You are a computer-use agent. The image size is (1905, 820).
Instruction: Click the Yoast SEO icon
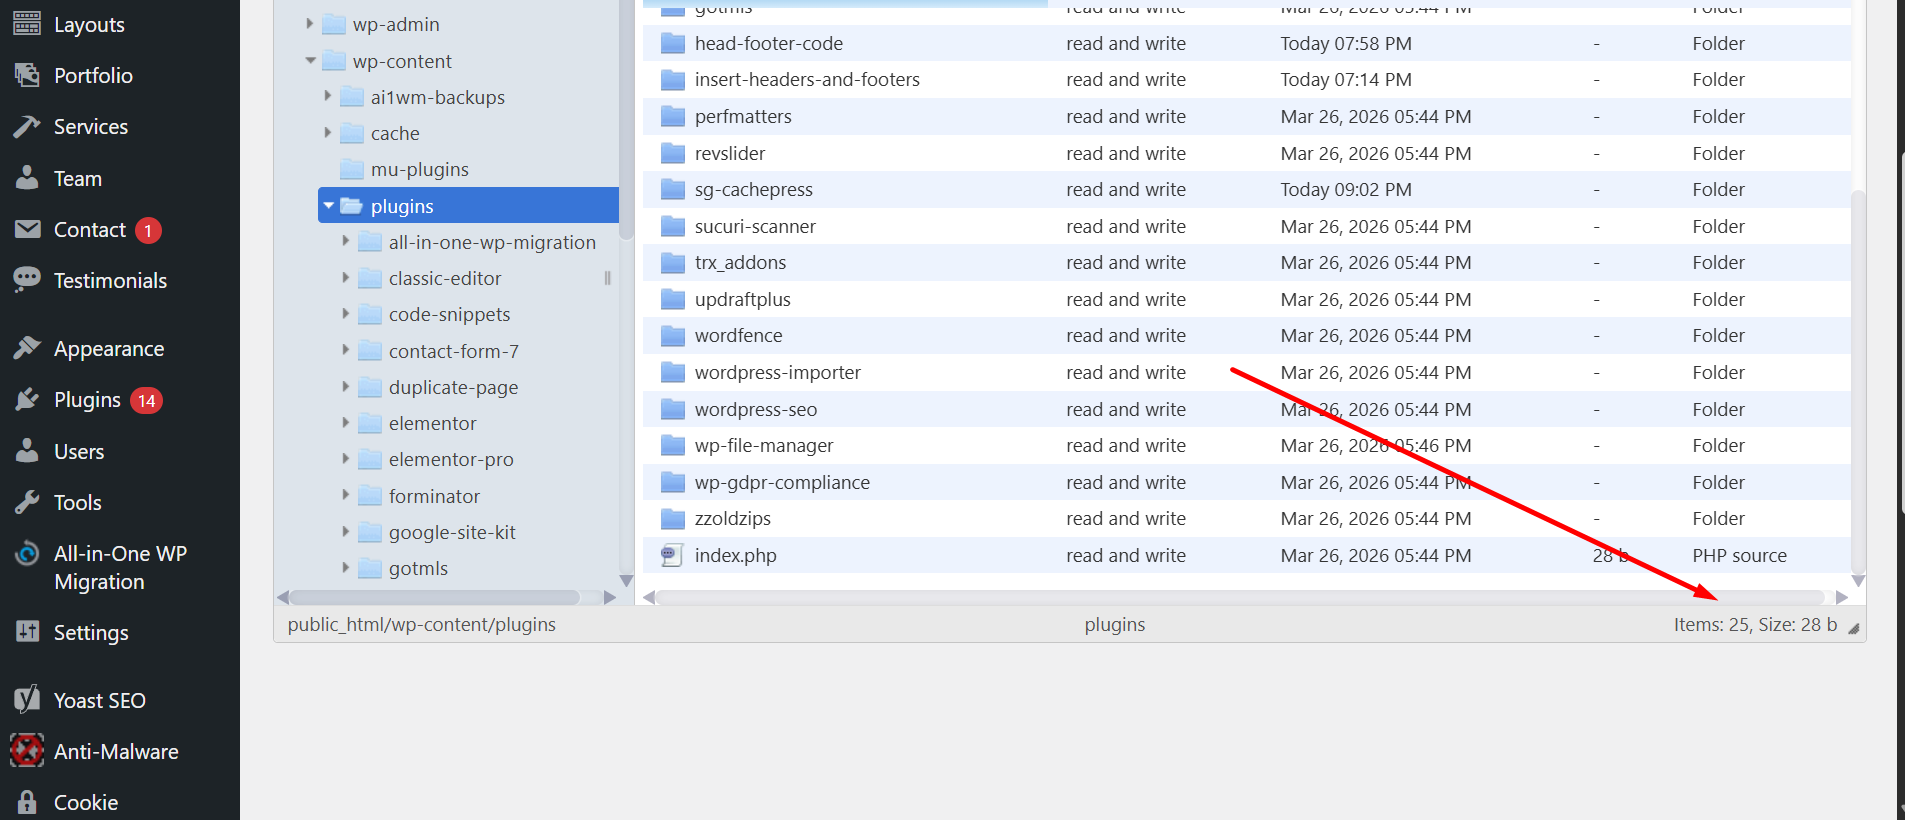click(27, 699)
